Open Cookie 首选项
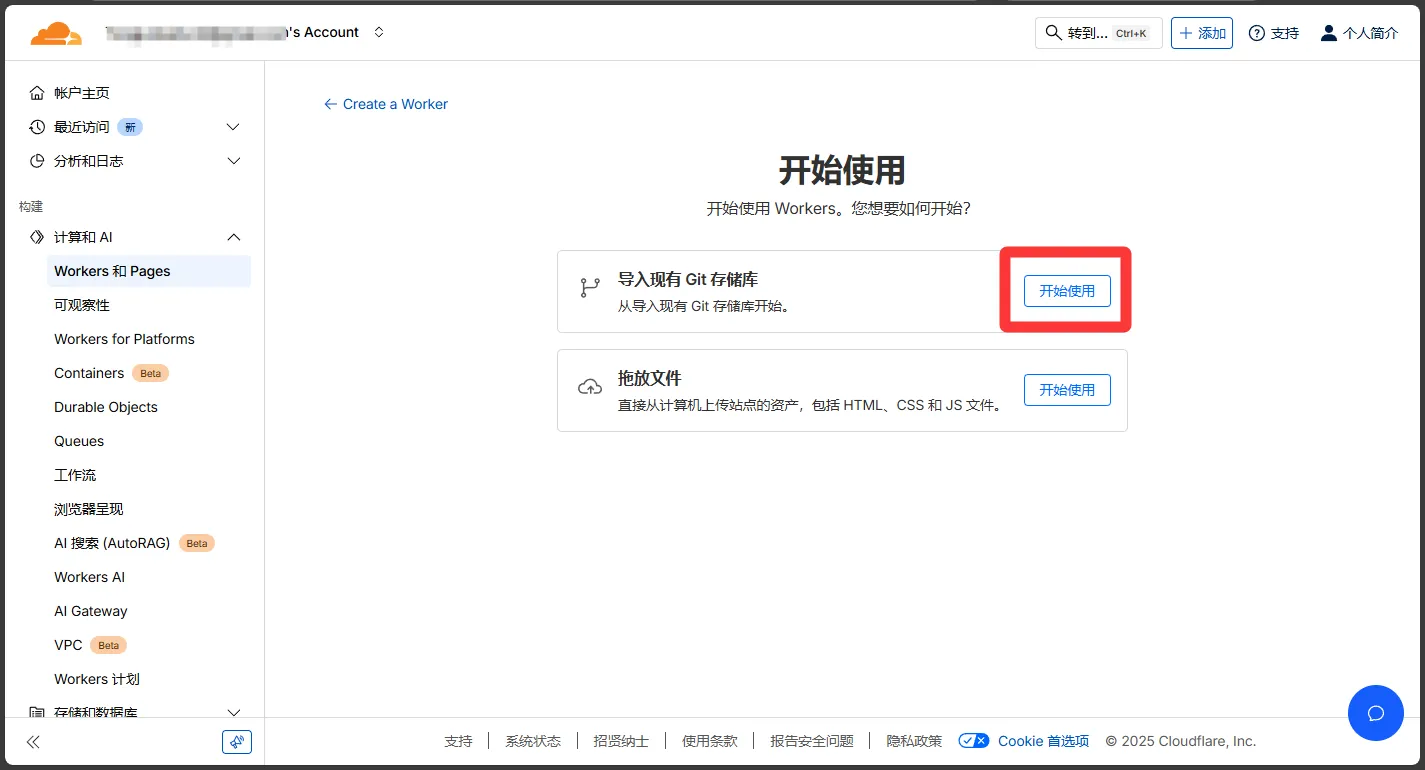The height and width of the screenshot is (770, 1425). [x=1043, y=741]
